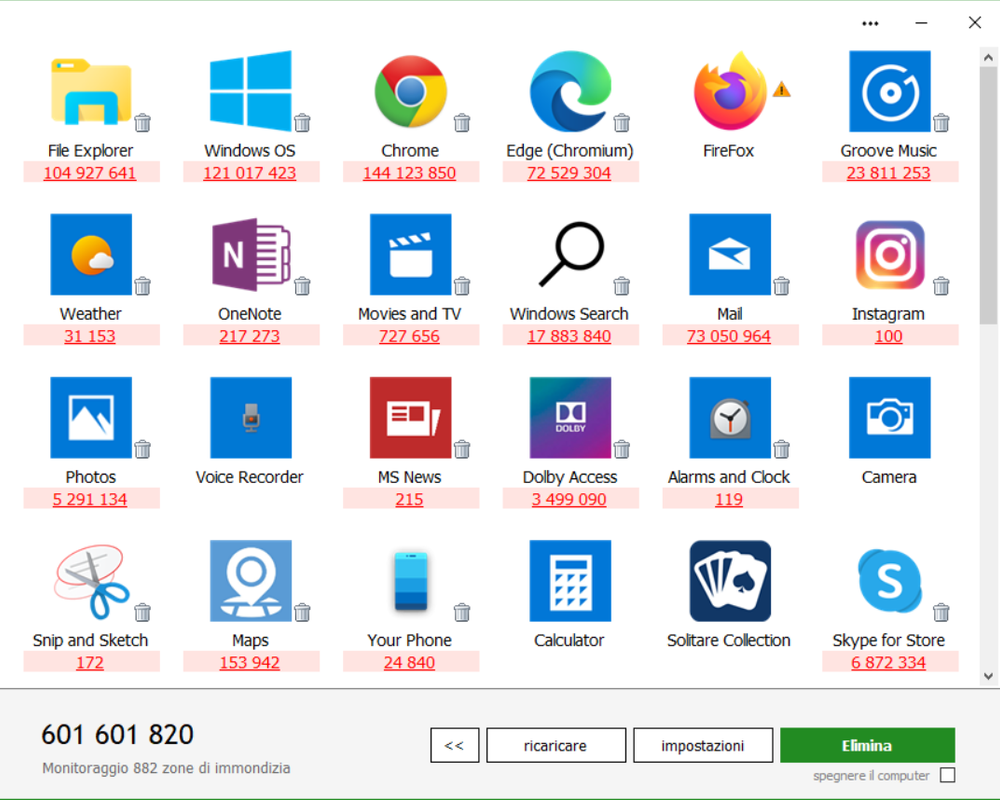The height and width of the screenshot is (800, 1000).
Task: Select the Groove Music icon
Action: coord(890,91)
